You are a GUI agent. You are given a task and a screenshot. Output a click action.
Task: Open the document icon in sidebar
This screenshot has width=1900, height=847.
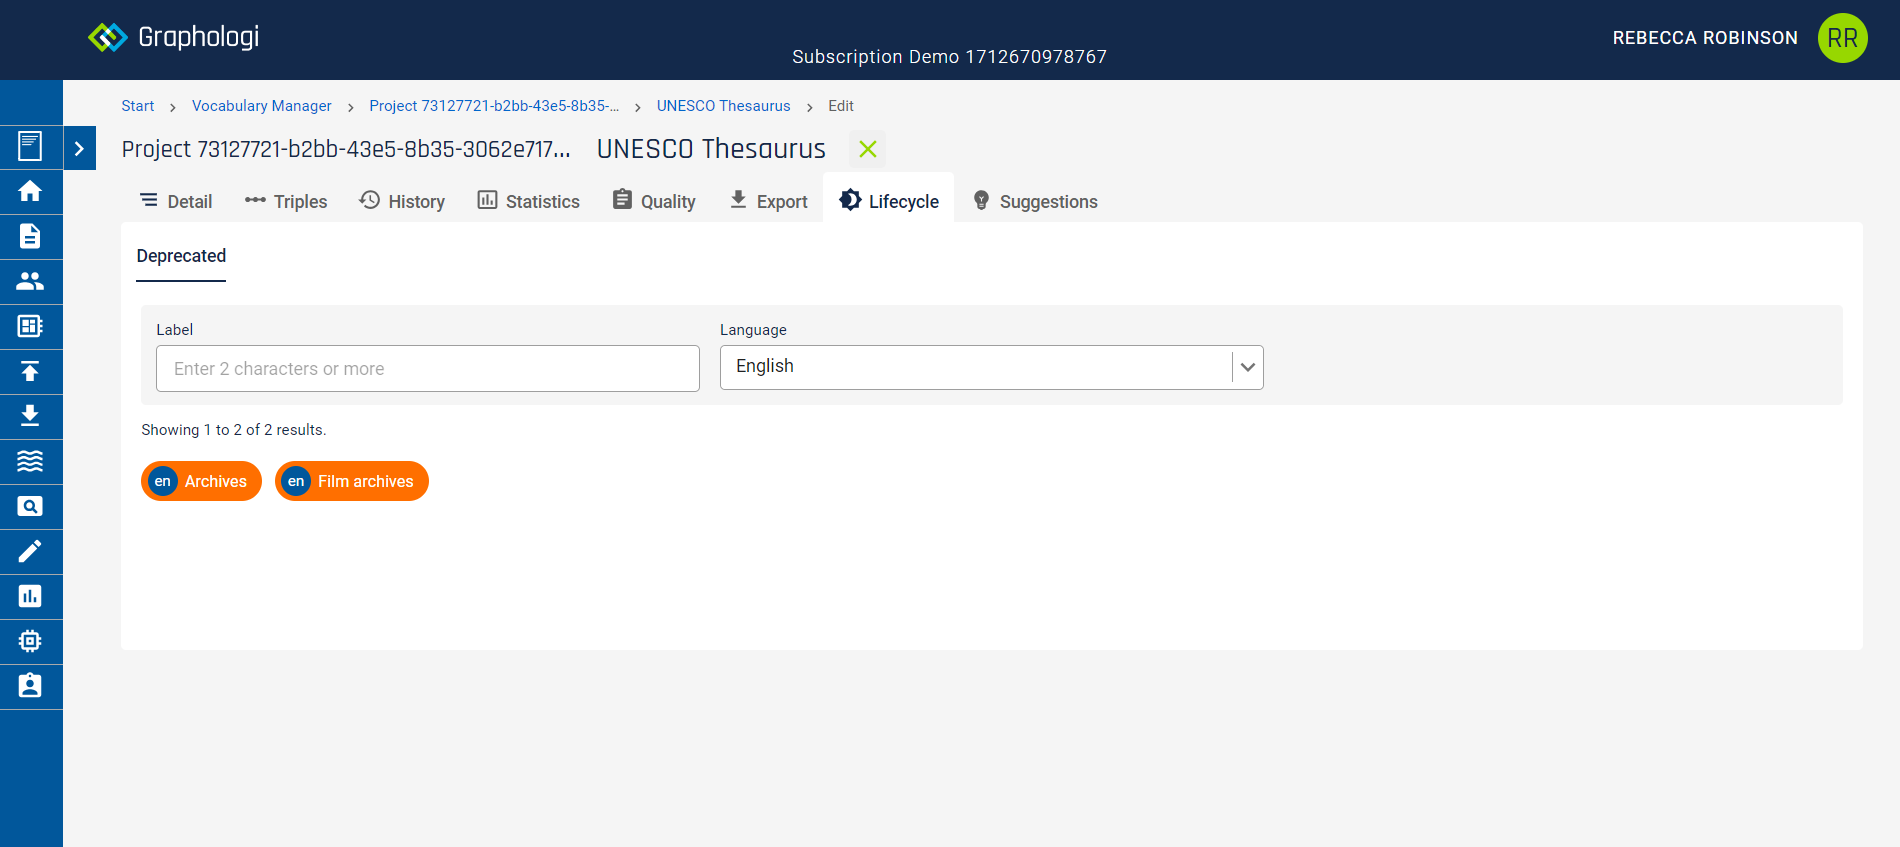(30, 236)
